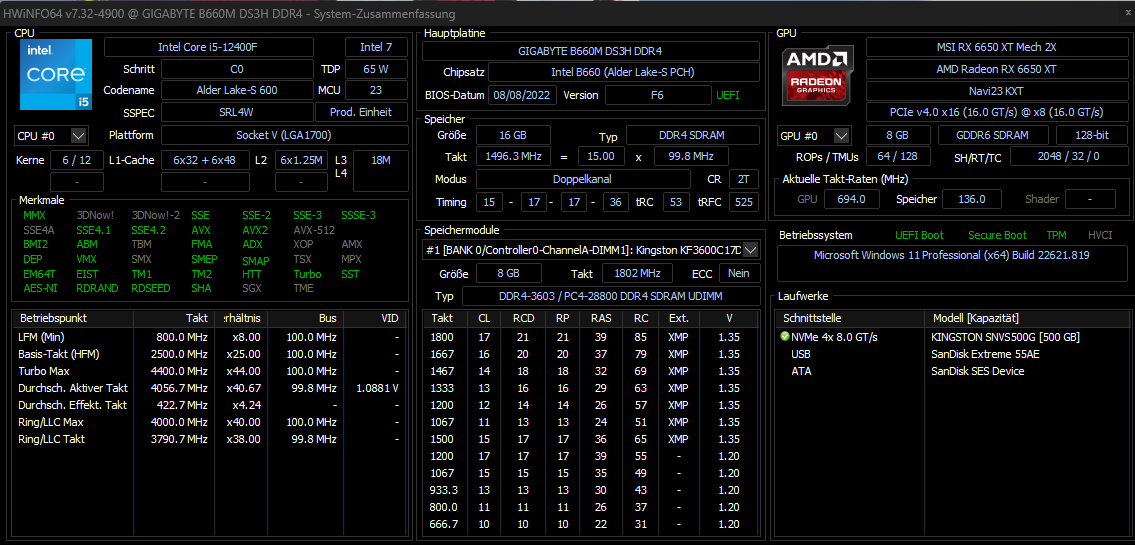Click the Socket V (LGA1700) platform field

click(284, 135)
